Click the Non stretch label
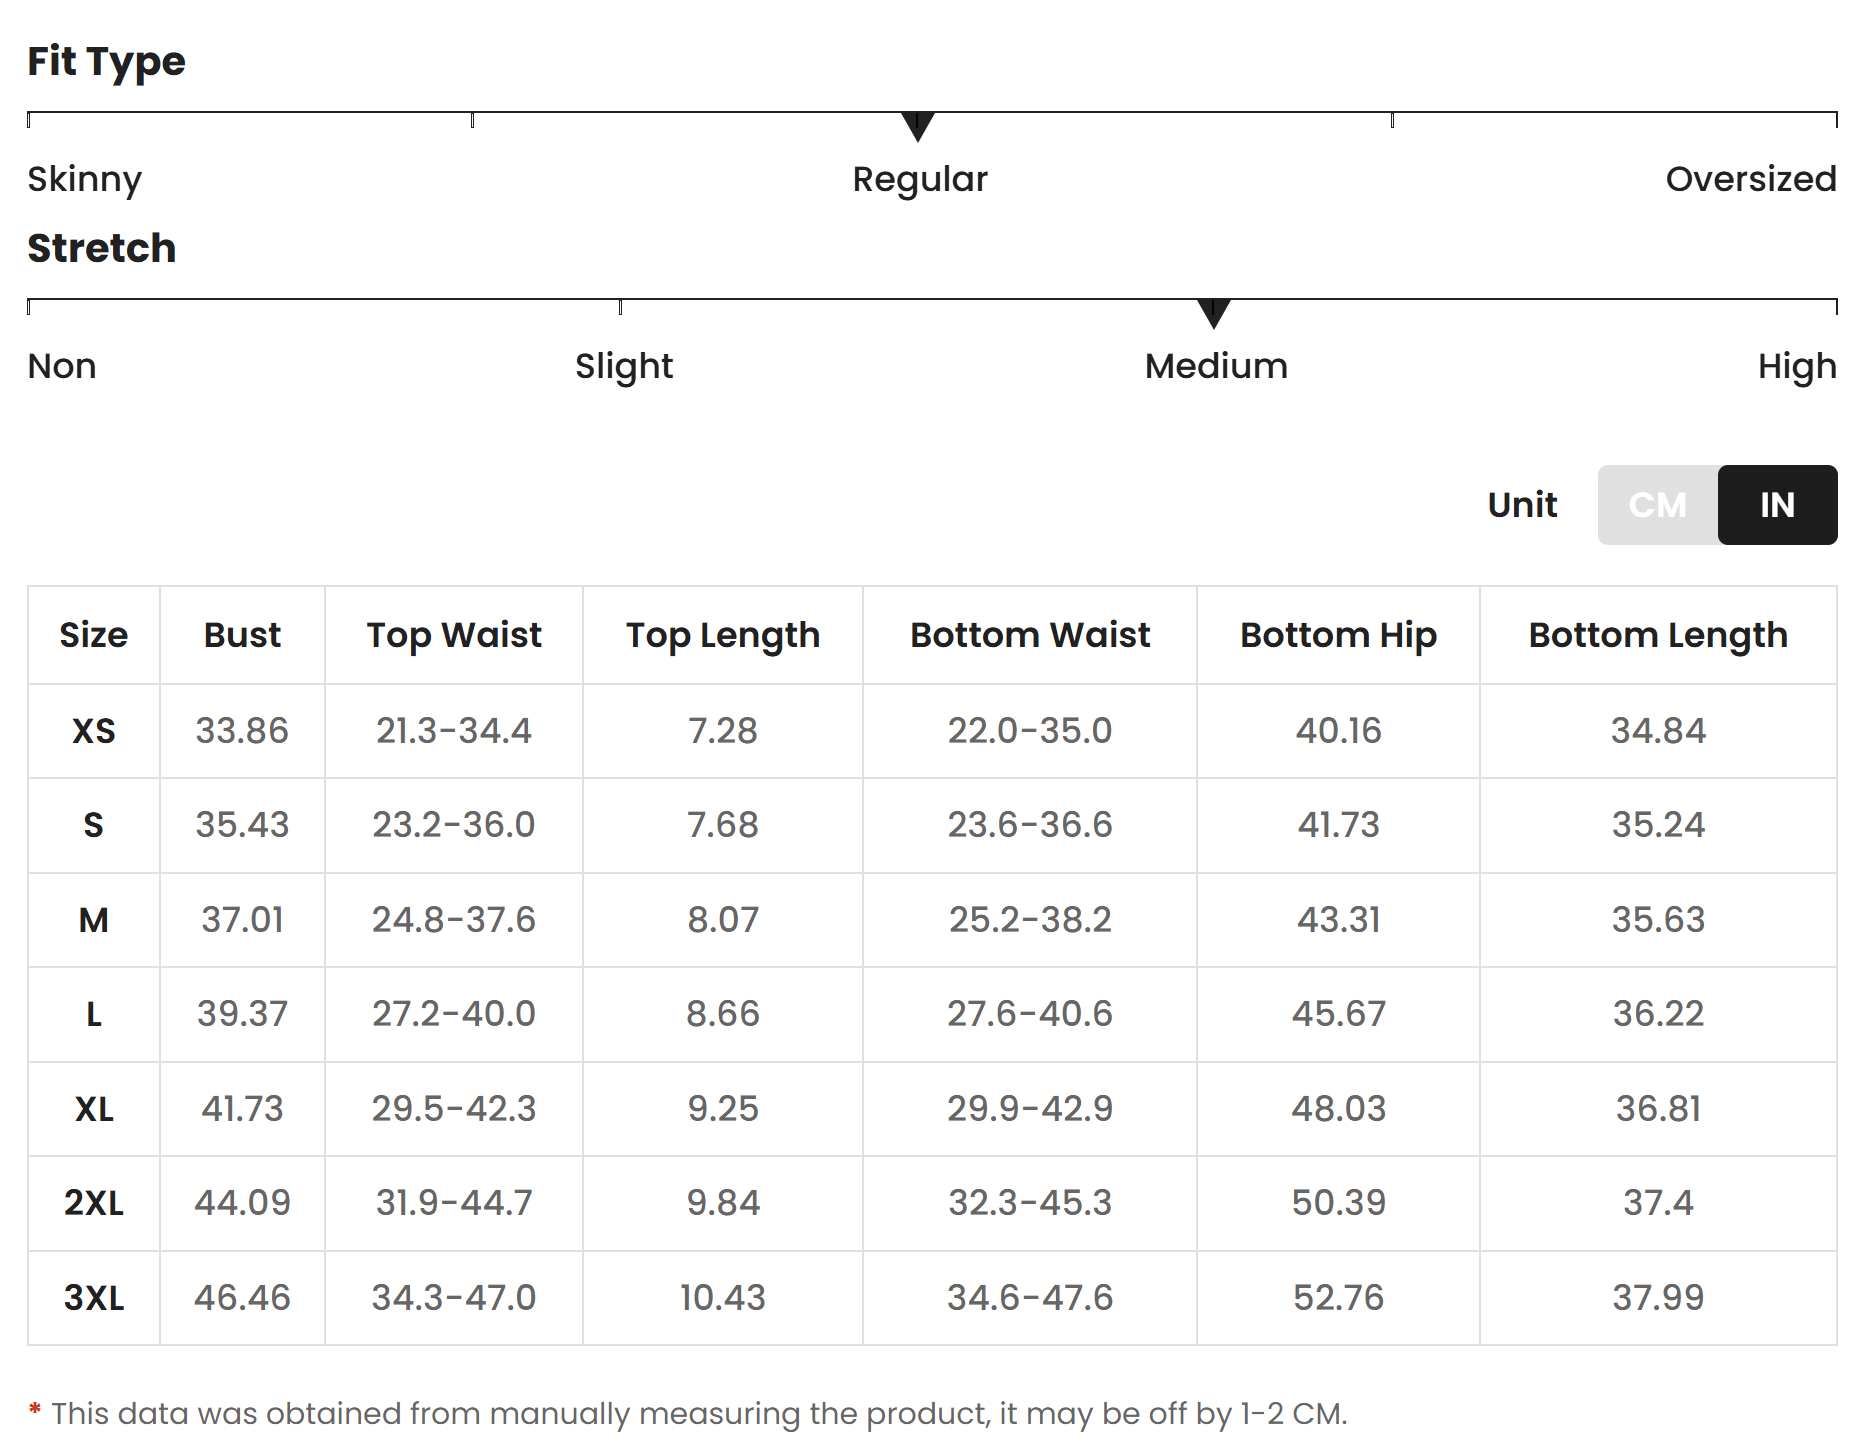Screen dimensions: 1872x1455 62,366
